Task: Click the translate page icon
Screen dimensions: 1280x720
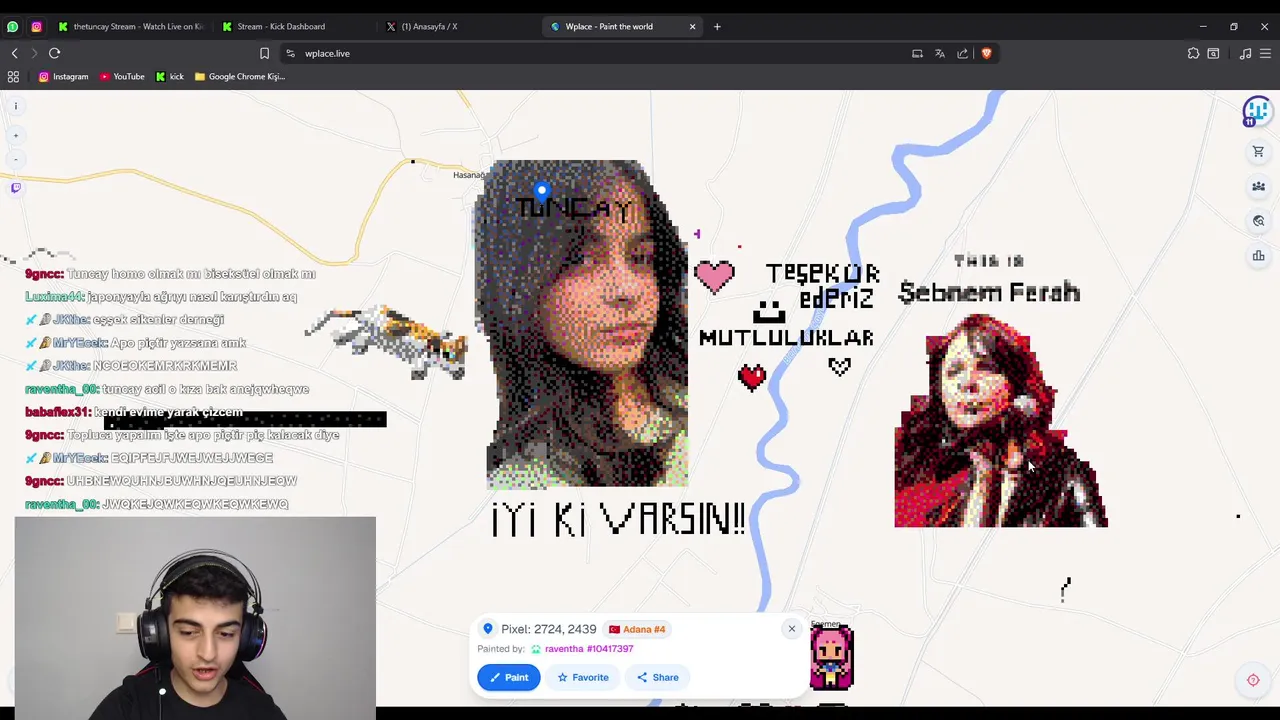Action: click(940, 53)
